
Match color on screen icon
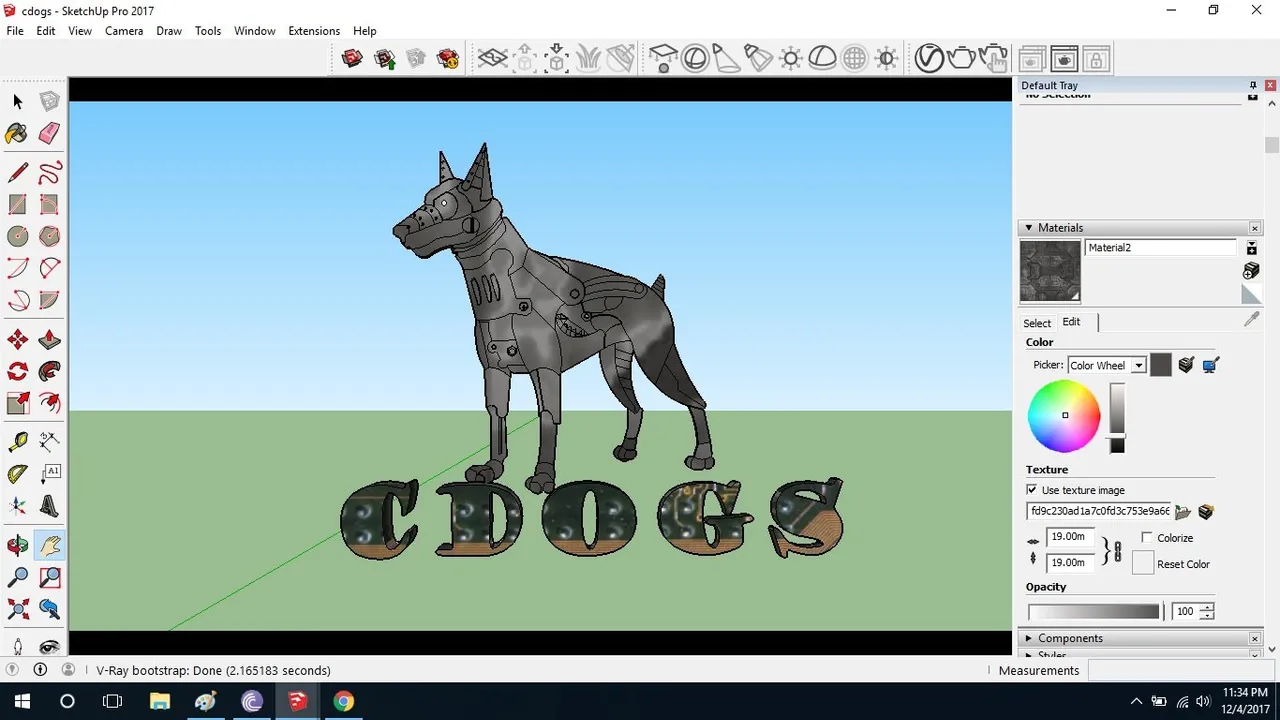(x=1210, y=365)
